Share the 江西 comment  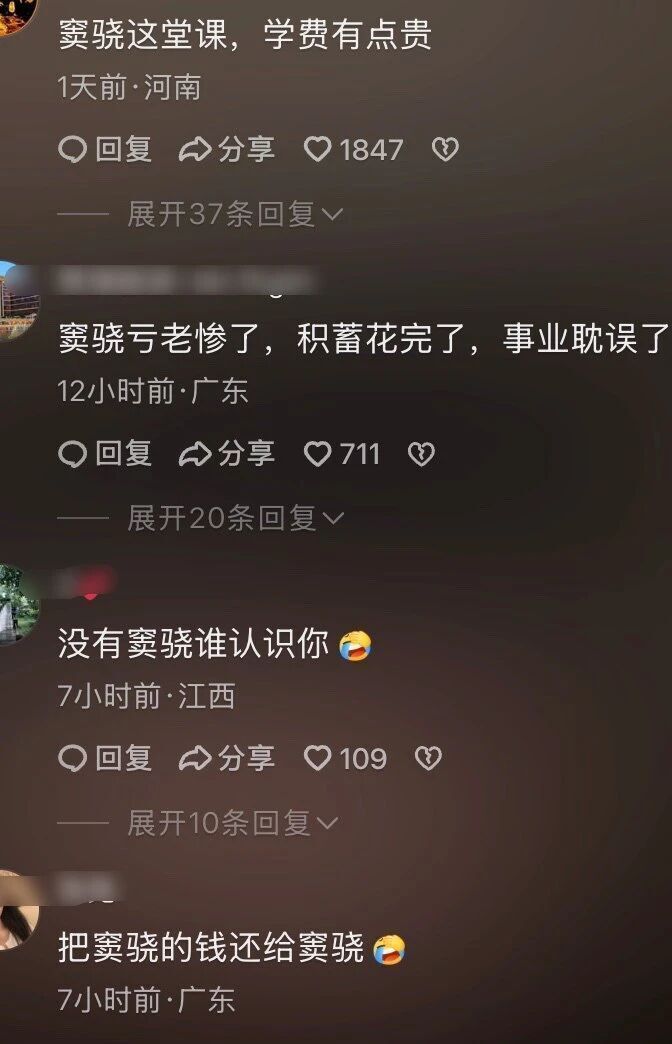(x=226, y=758)
